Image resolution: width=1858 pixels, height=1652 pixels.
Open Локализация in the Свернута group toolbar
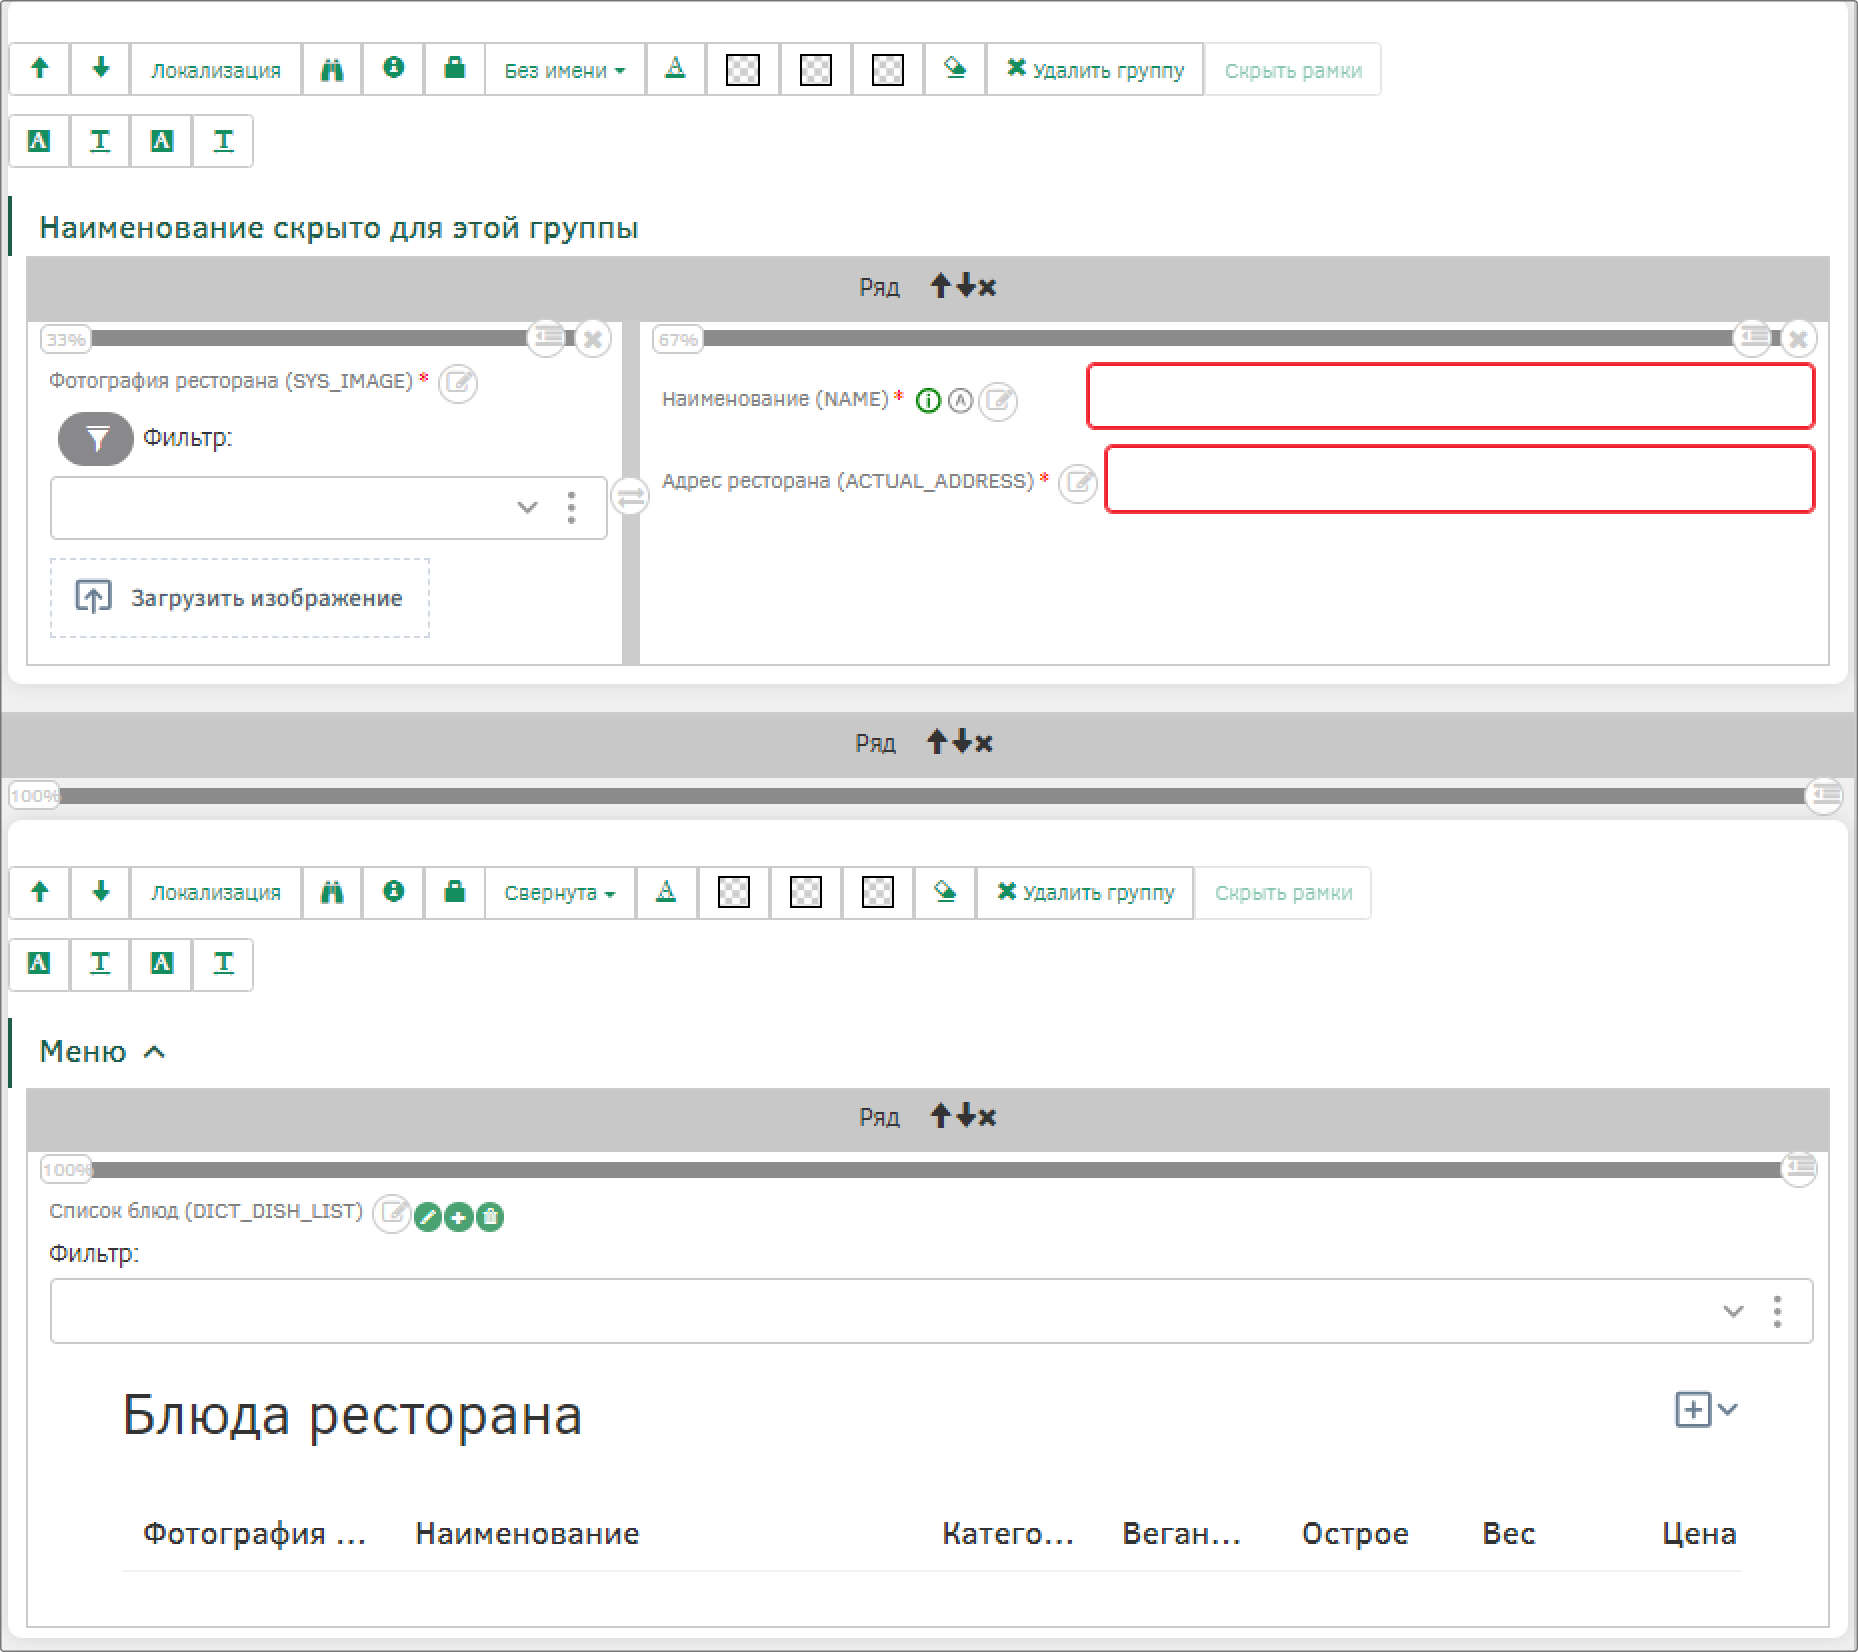(215, 892)
